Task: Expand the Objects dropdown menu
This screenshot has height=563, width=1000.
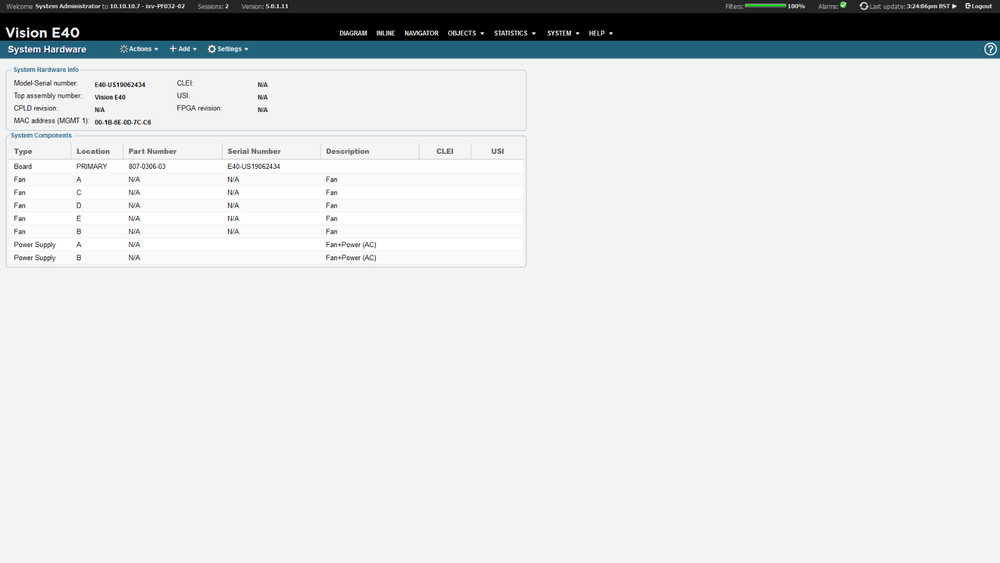Action: [465, 33]
